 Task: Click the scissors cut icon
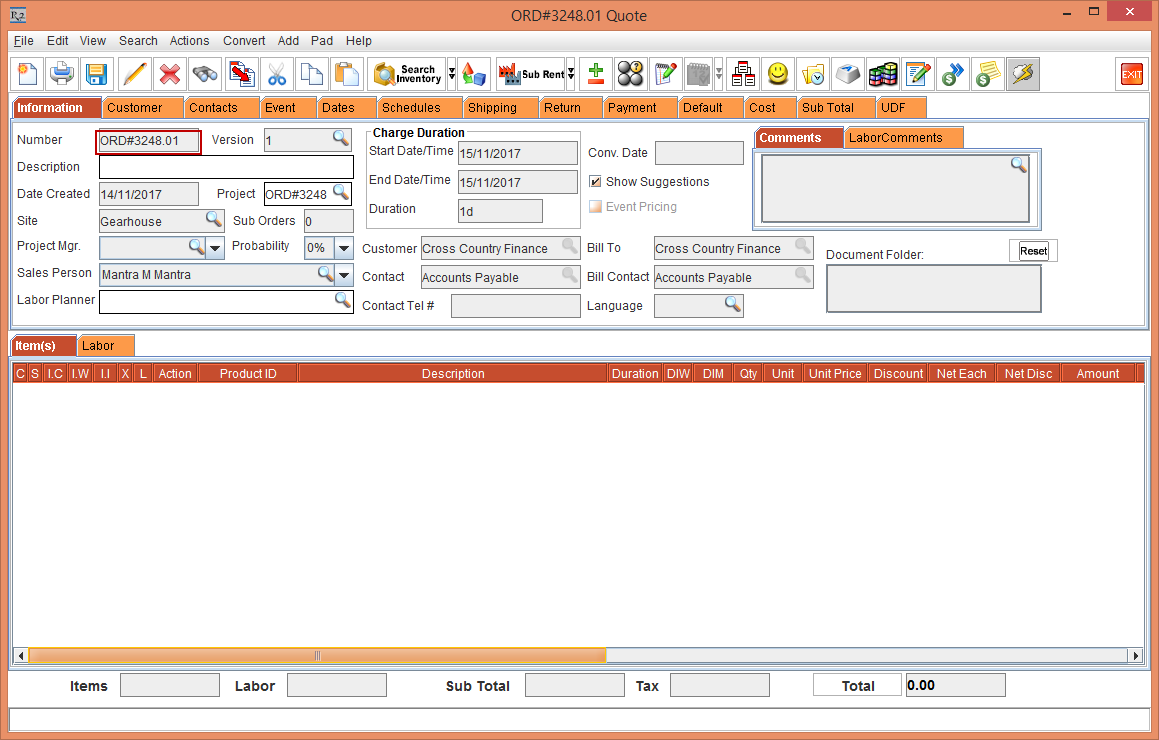277,74
